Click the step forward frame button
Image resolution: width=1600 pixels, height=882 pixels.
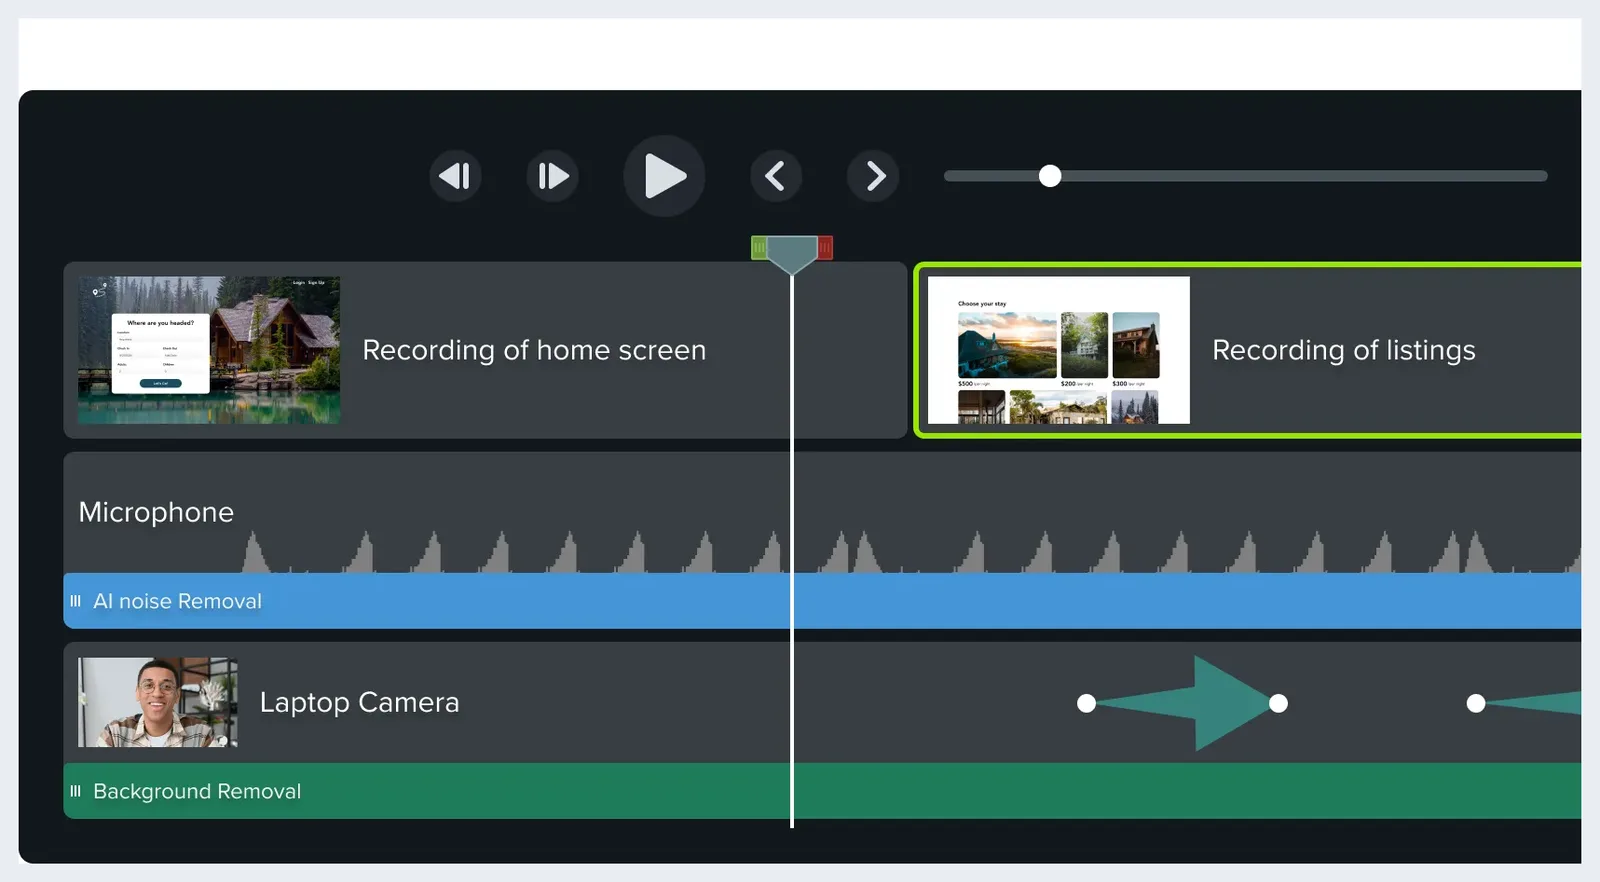pyautogui.click(x=553, y=176)
